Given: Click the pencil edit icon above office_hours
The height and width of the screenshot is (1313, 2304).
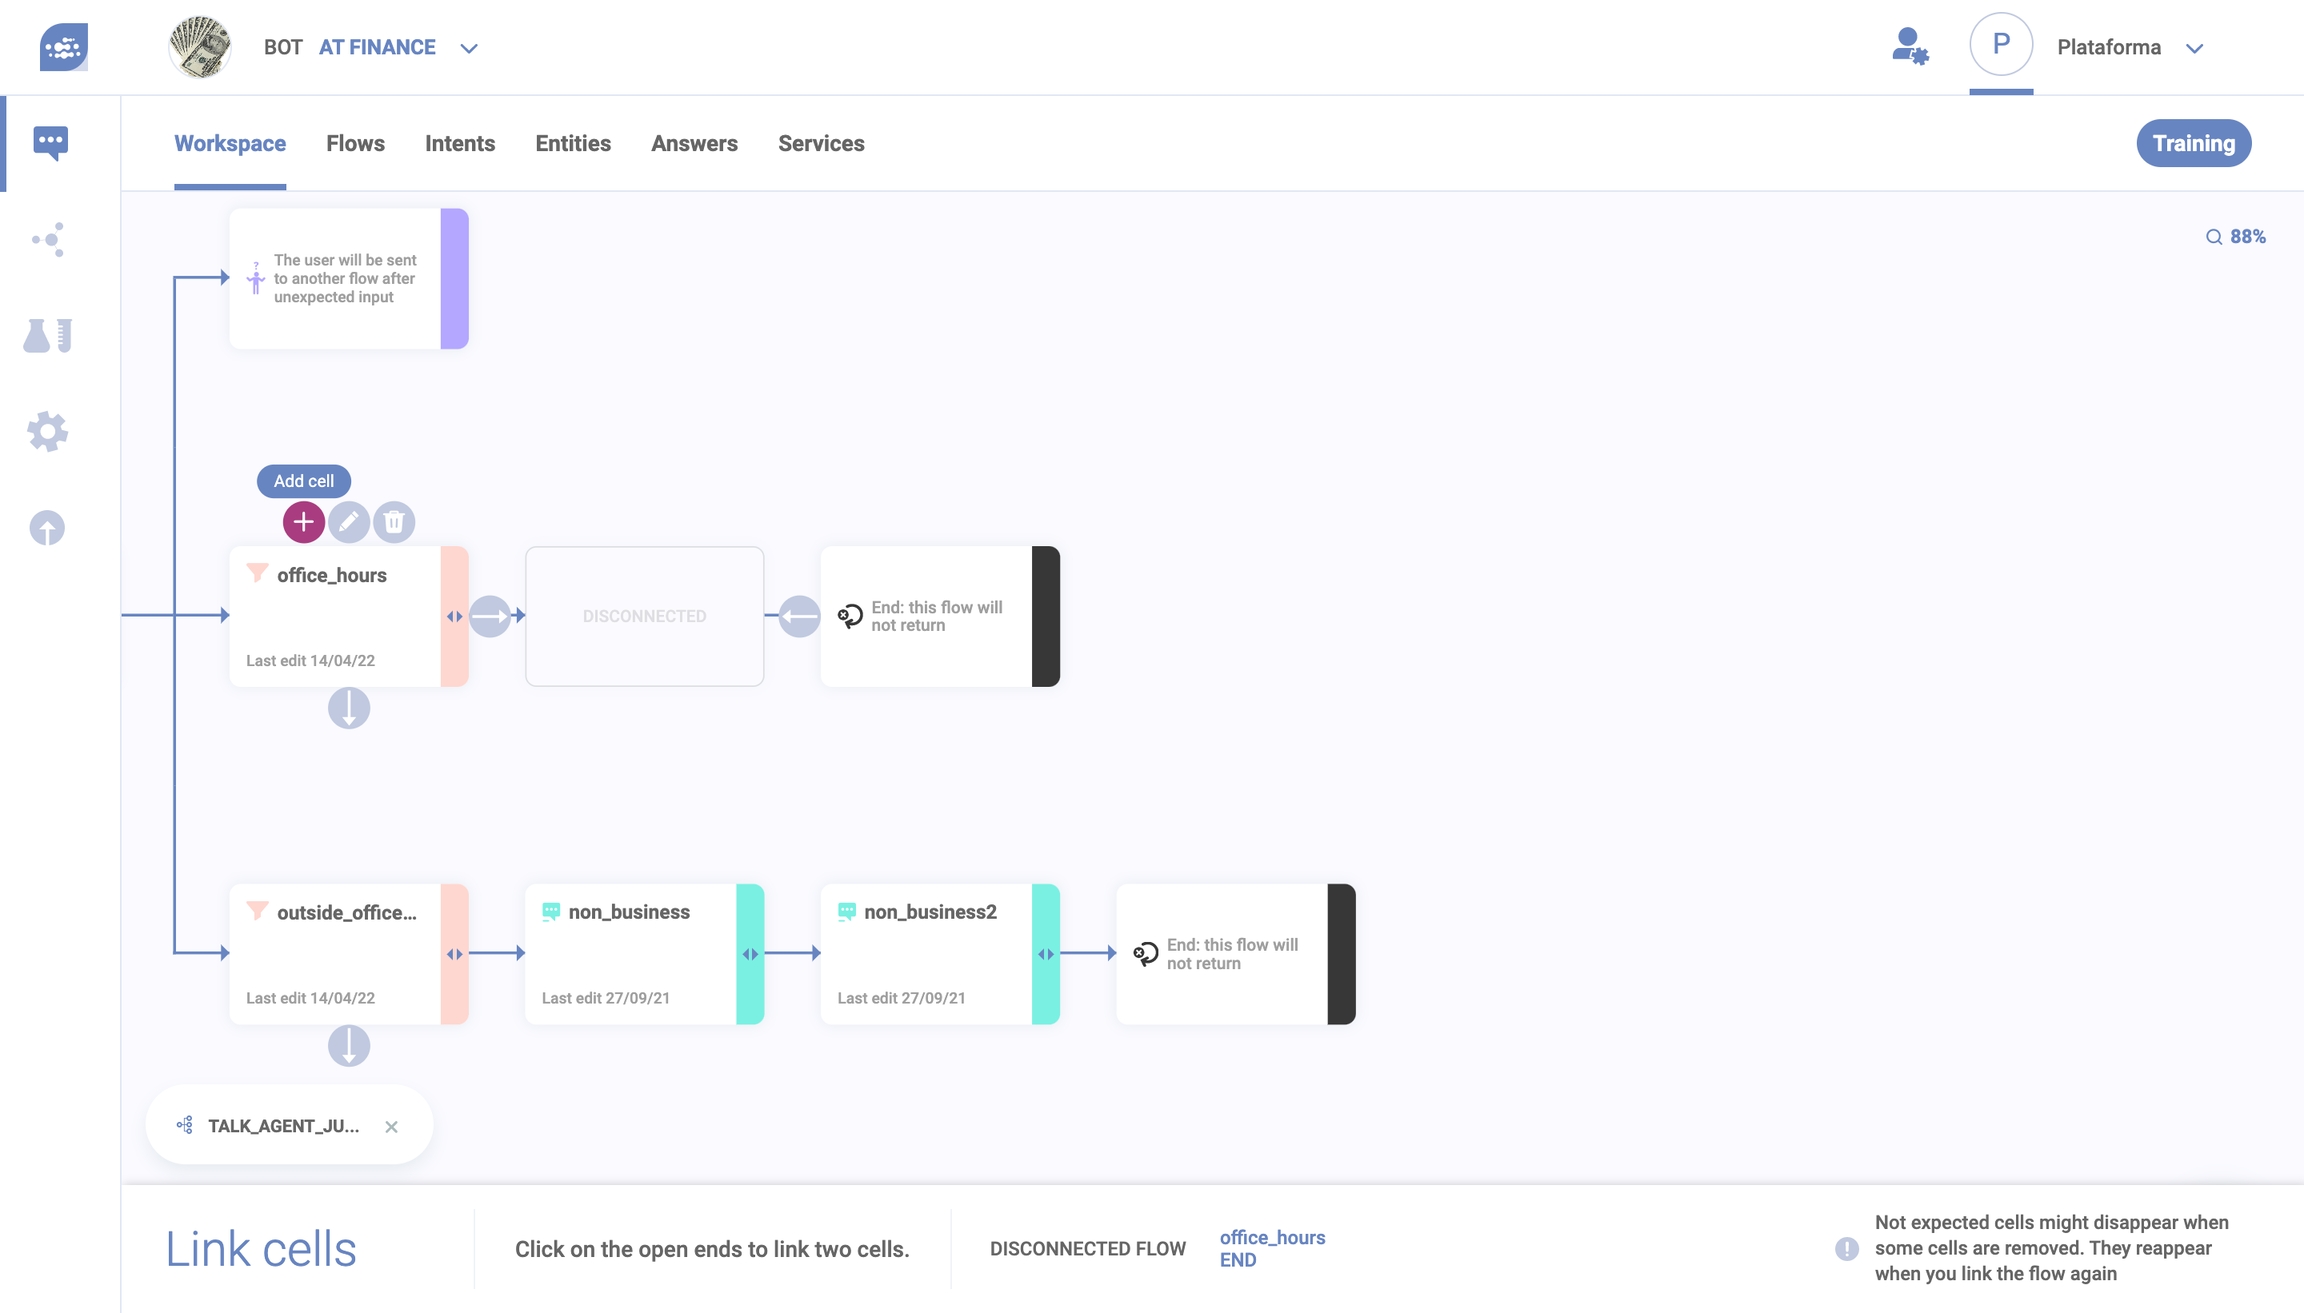Looking at the screenshot, I should click(349, 522).
